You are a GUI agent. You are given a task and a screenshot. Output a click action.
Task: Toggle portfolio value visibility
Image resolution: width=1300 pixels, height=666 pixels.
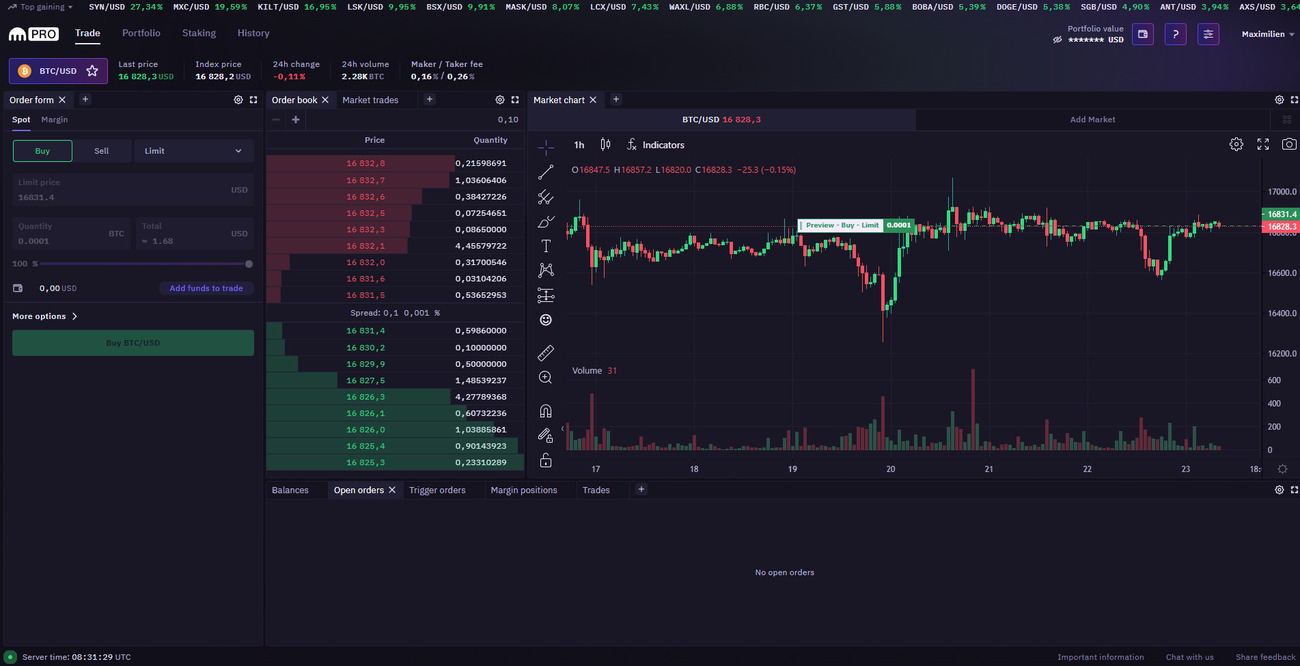(1058, 40)
